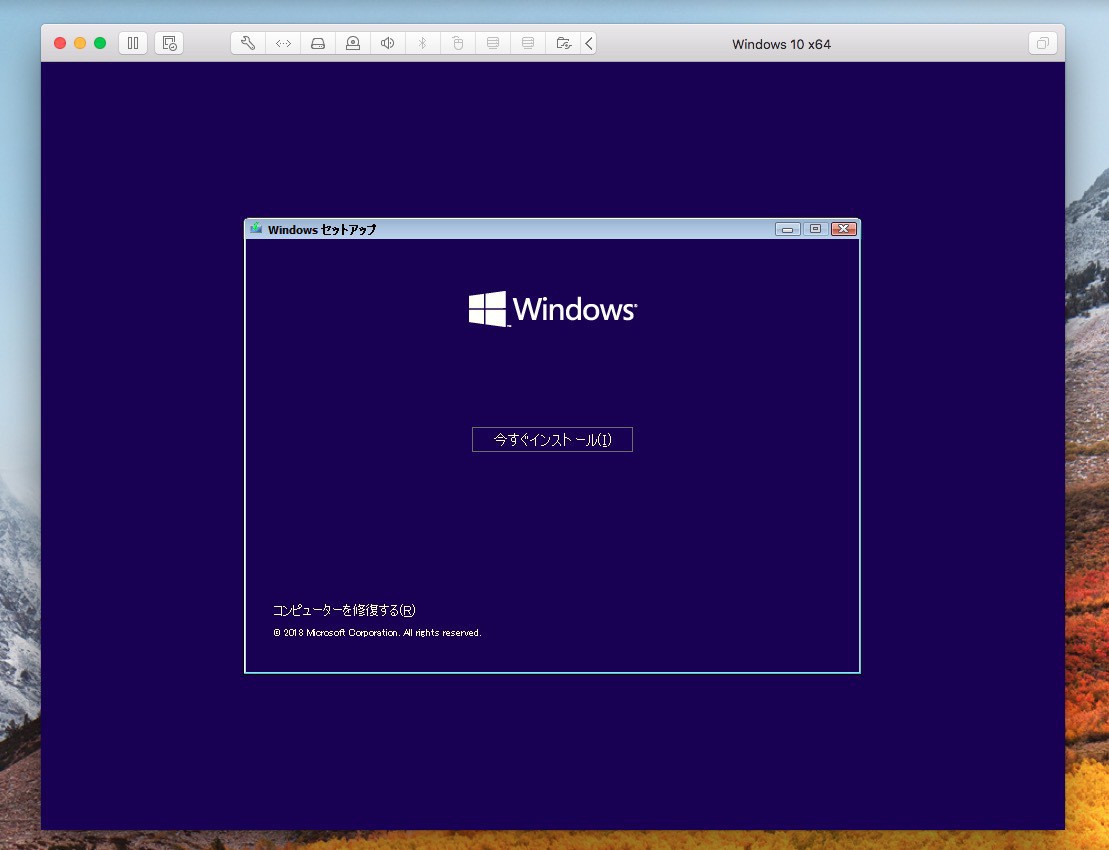The width and height of the screenshot is (1109, 850).
Task: Open virtual machine settings wrench icon
Action: [x=248, y=43]
